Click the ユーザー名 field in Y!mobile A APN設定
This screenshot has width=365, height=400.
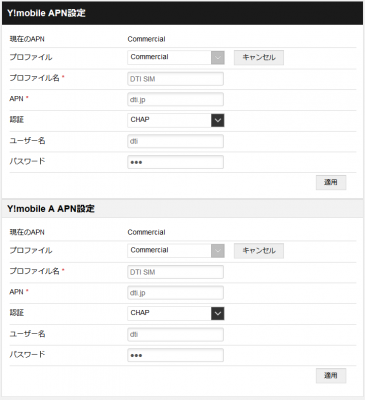click(175, 334)
